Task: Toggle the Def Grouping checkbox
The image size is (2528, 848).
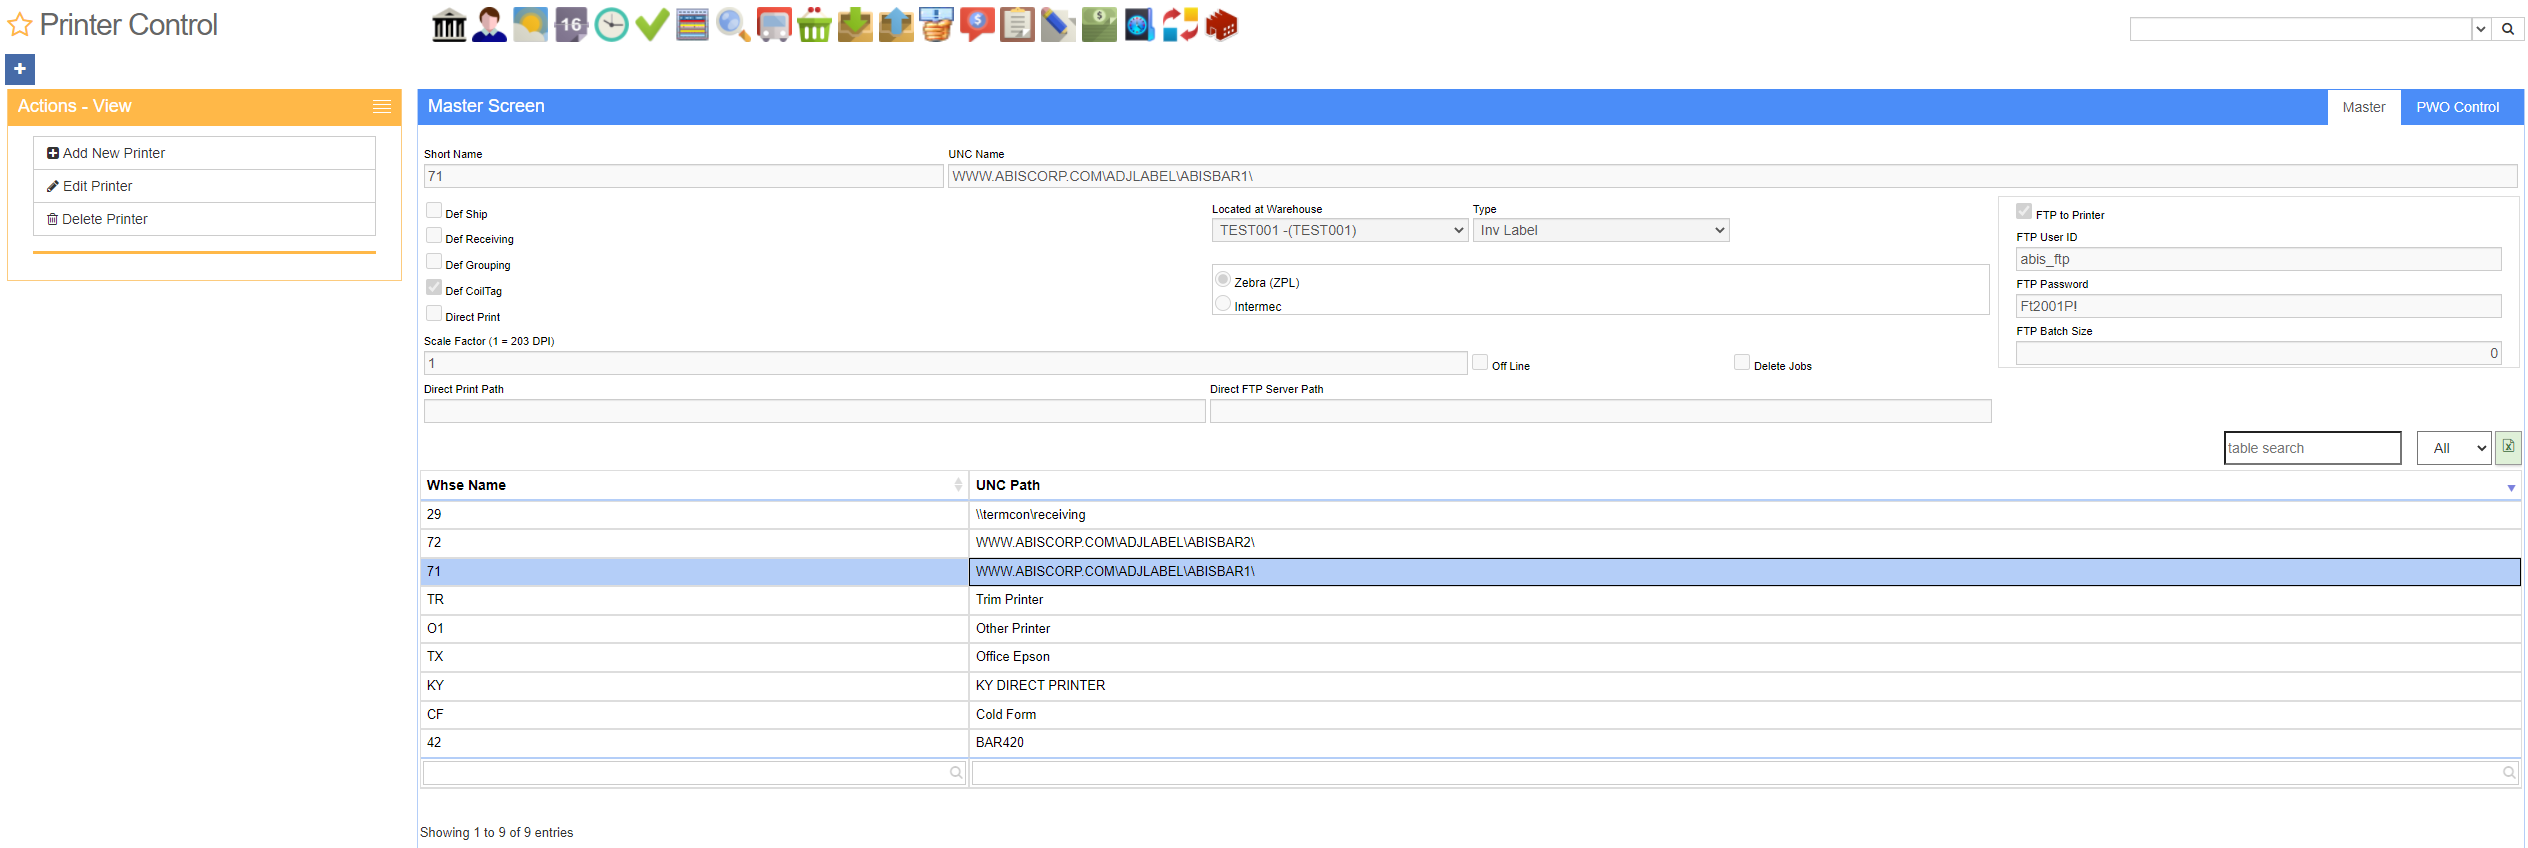Action: (x=434, y=261)
